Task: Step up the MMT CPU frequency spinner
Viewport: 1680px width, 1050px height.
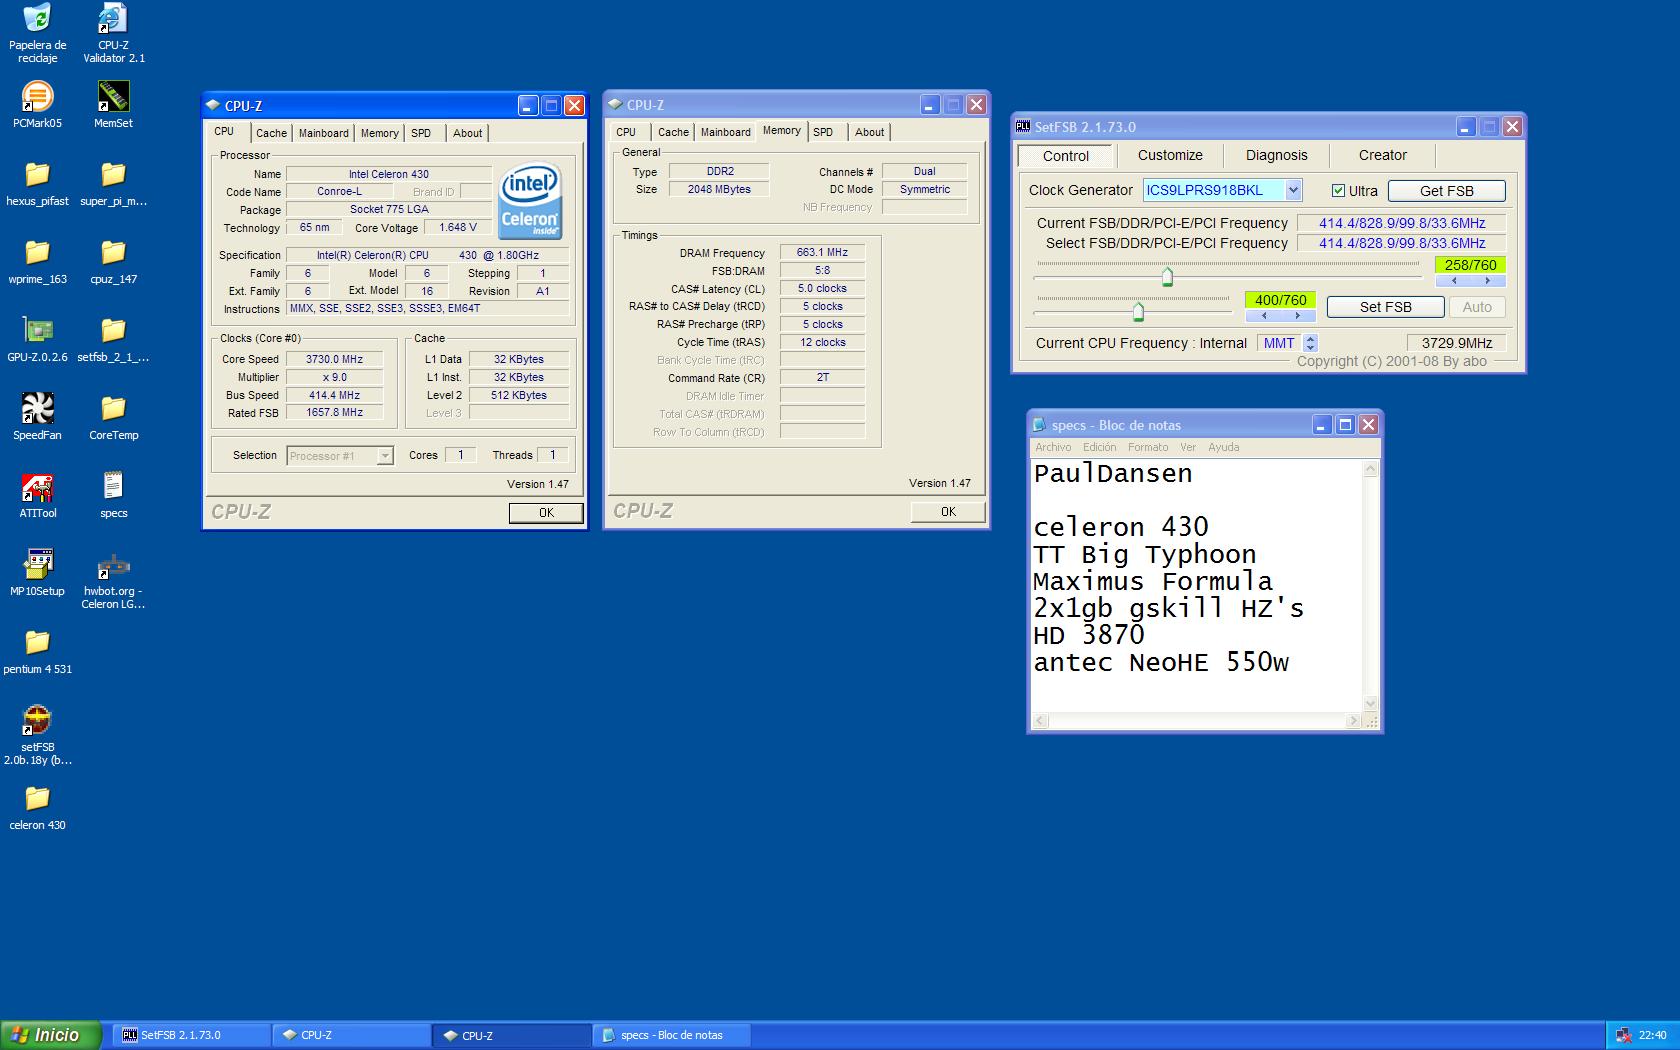Action: coord(1310,339)
